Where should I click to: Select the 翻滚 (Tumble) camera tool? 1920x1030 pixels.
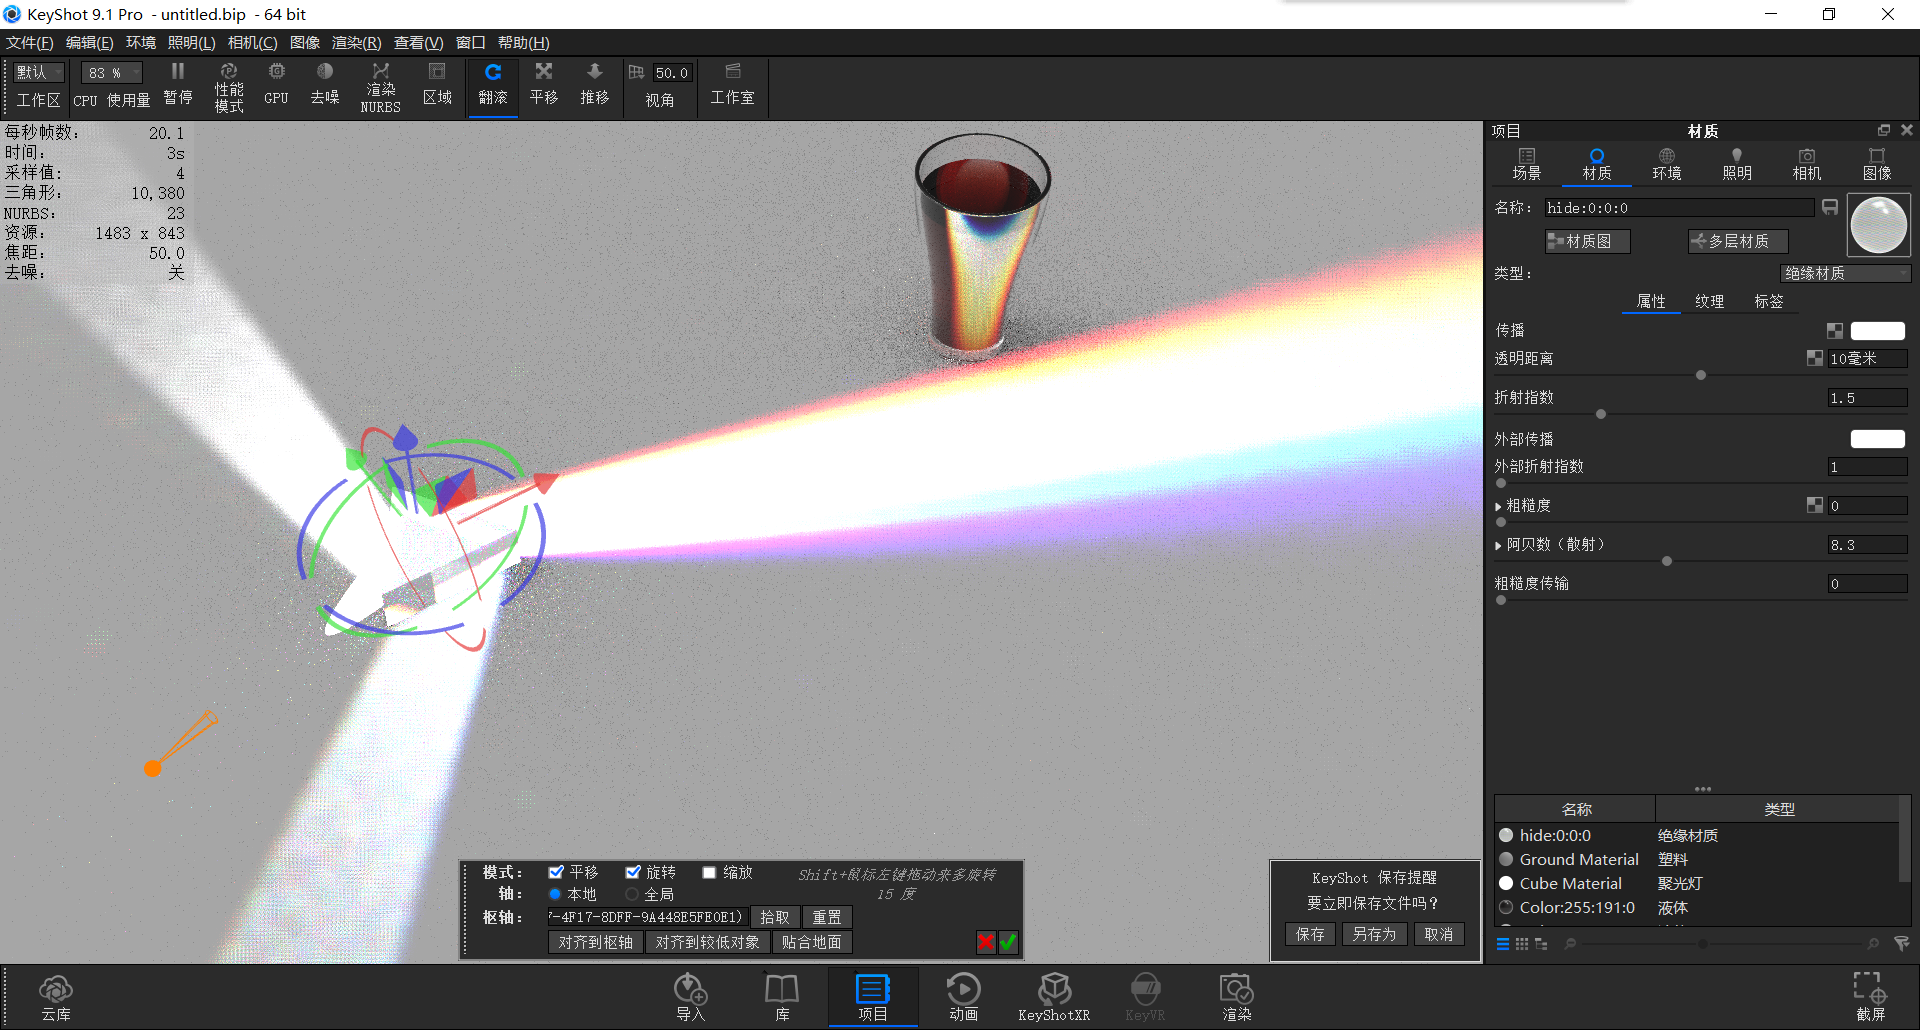coord(492,85)
